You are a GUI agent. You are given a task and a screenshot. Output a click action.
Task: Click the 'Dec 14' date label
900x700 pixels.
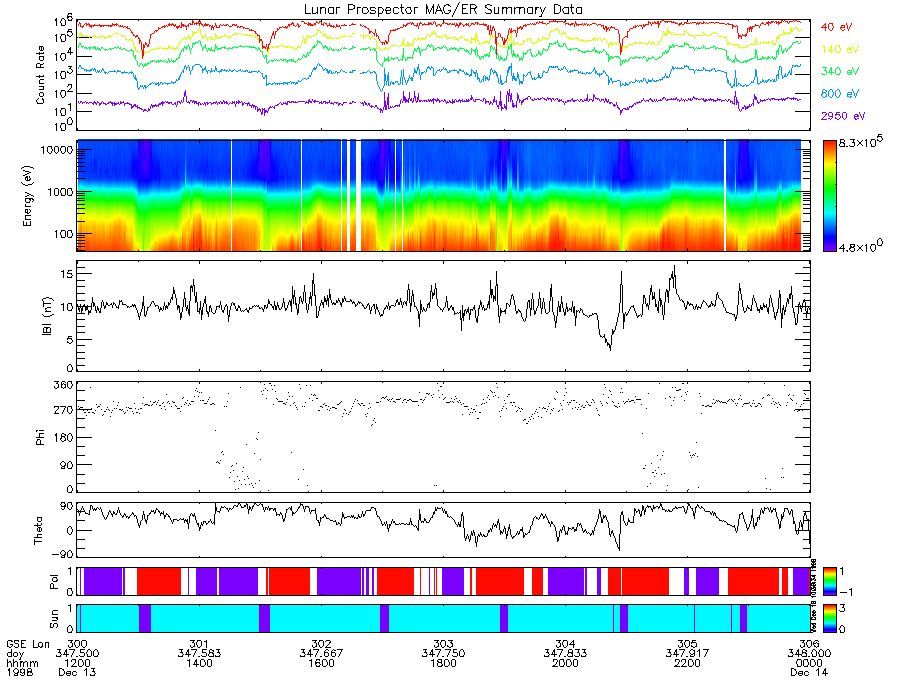pos(809,672)
